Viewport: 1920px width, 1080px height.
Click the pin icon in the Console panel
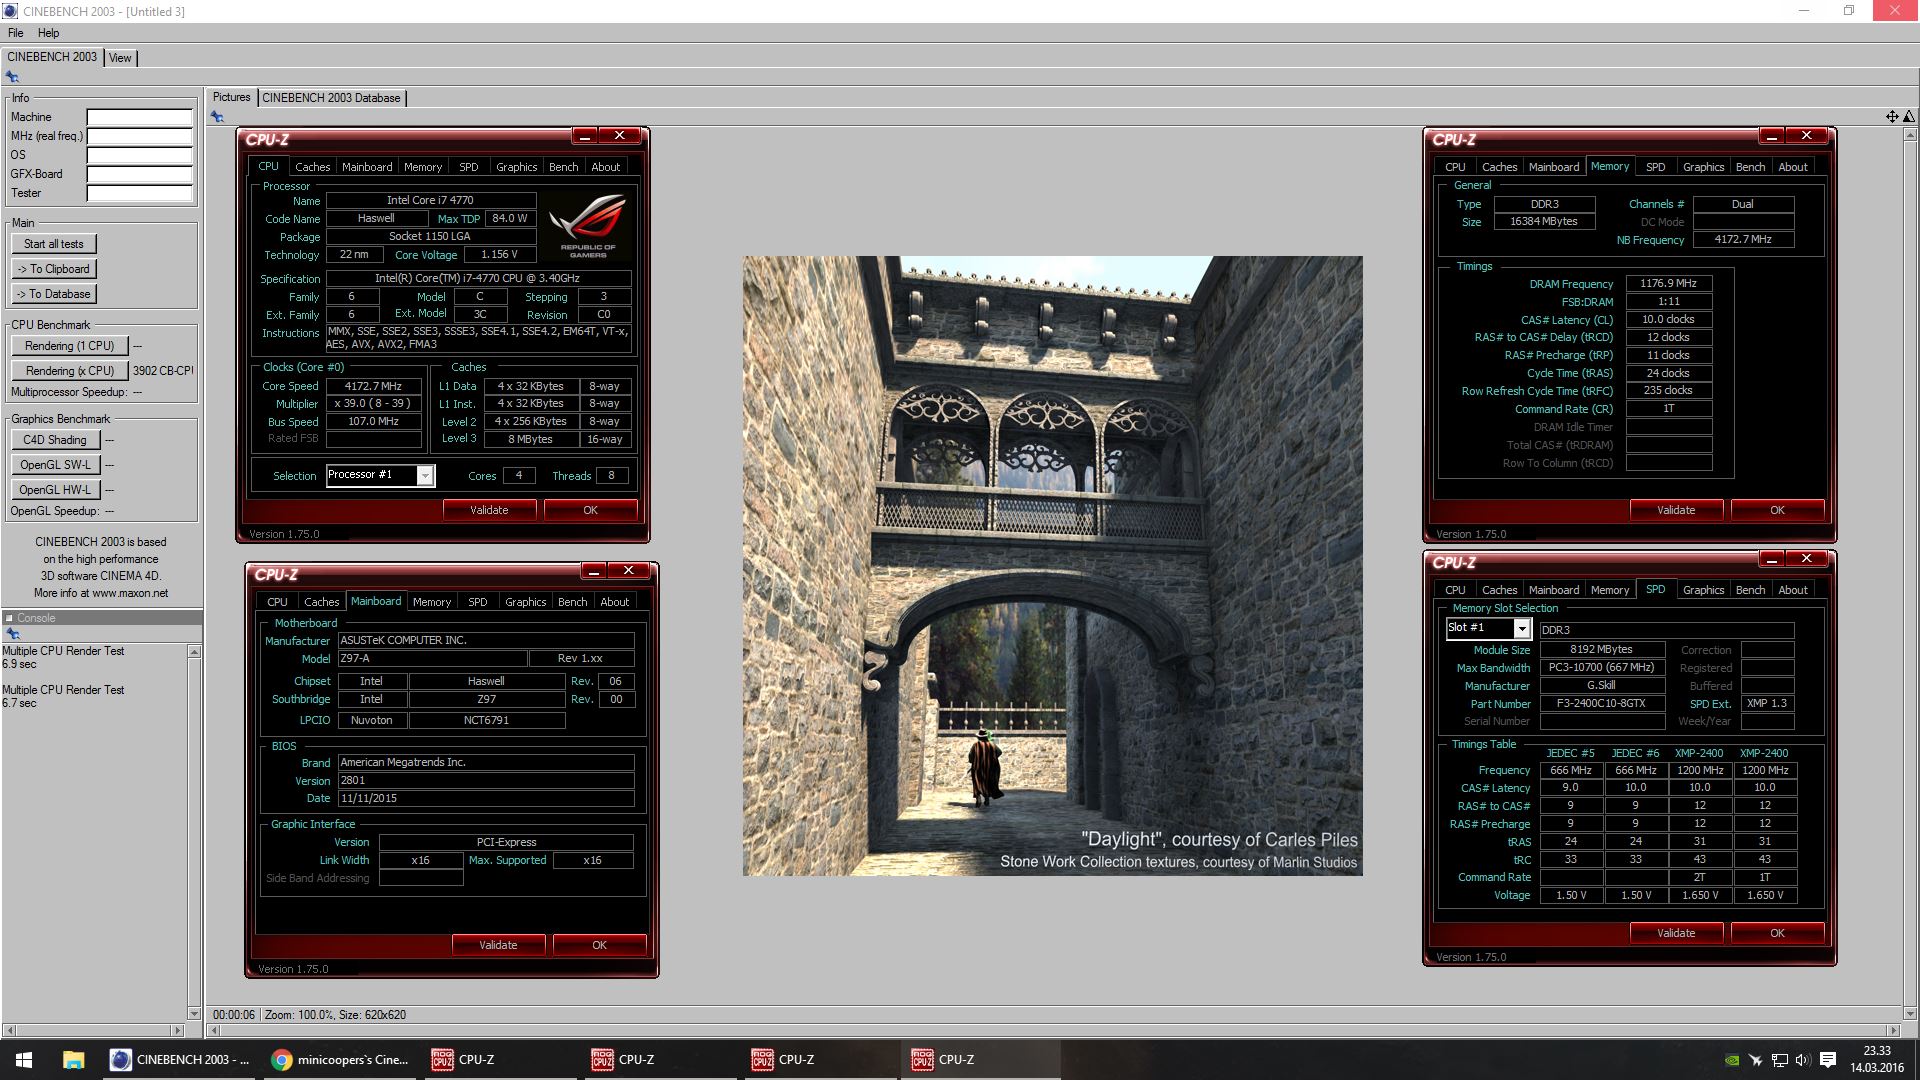[12, 634]
